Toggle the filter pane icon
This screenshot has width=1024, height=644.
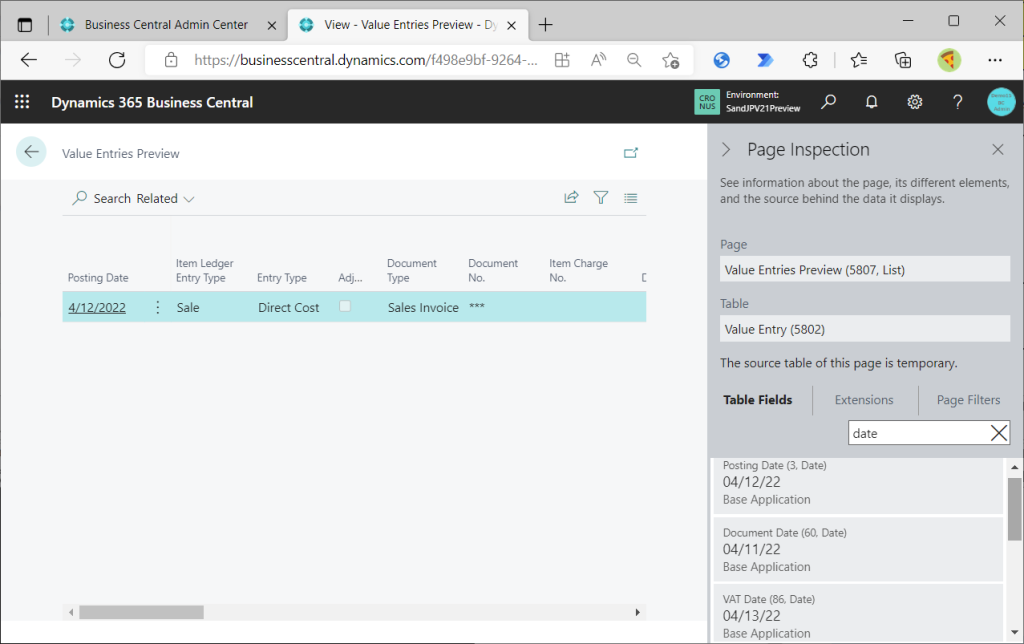click(x=601, y=197)
